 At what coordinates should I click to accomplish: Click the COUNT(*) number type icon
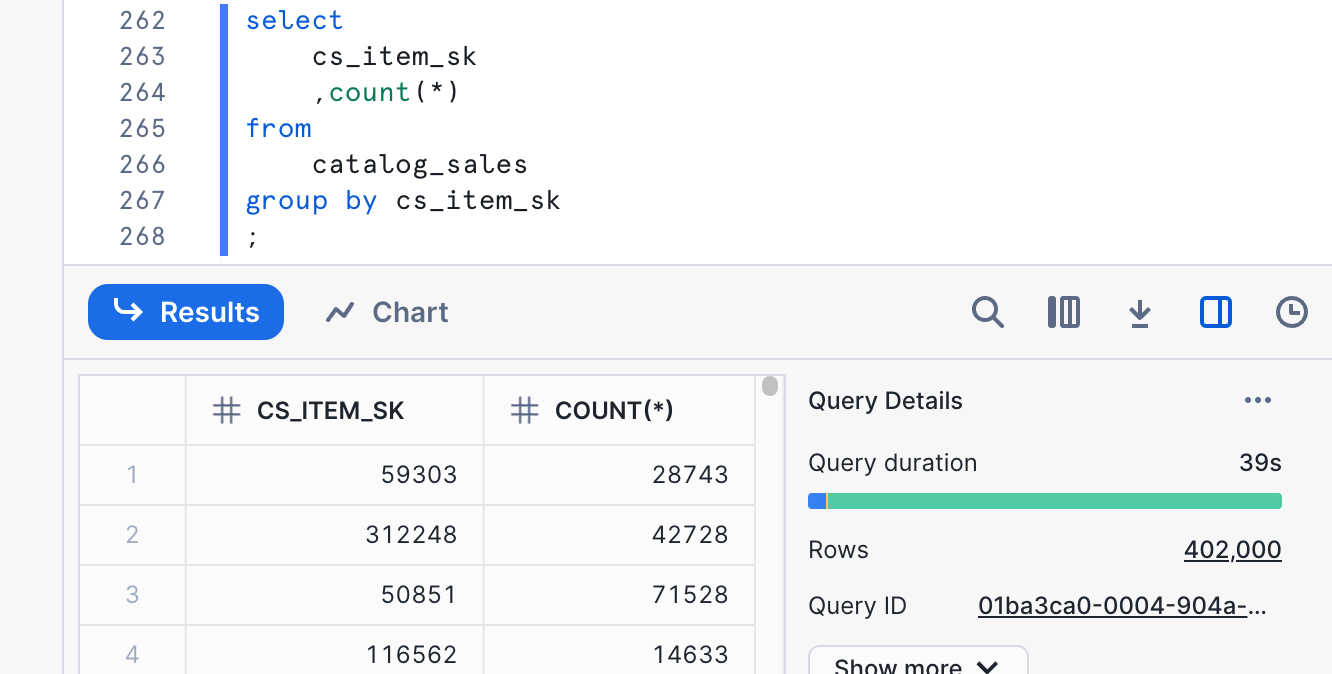click(524, 411)
